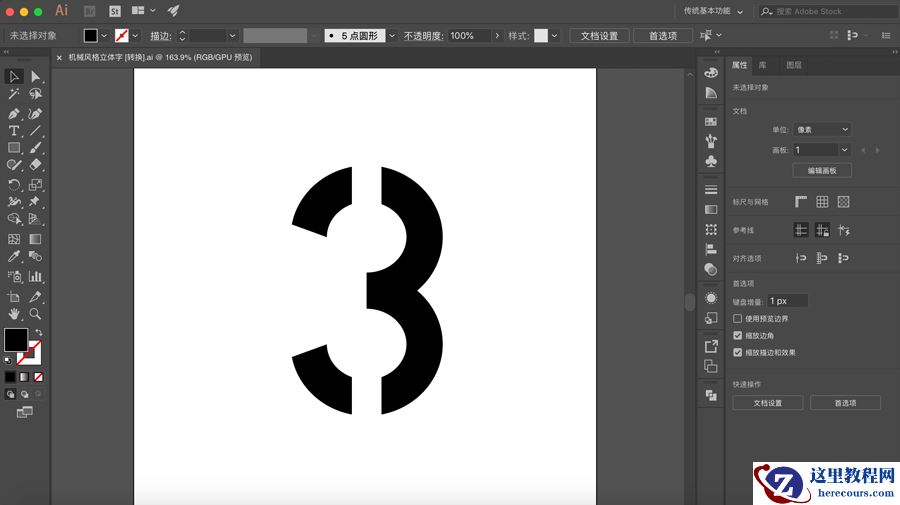
Task: Click 文档设置 in the control bar
Action: coord(599,36)
